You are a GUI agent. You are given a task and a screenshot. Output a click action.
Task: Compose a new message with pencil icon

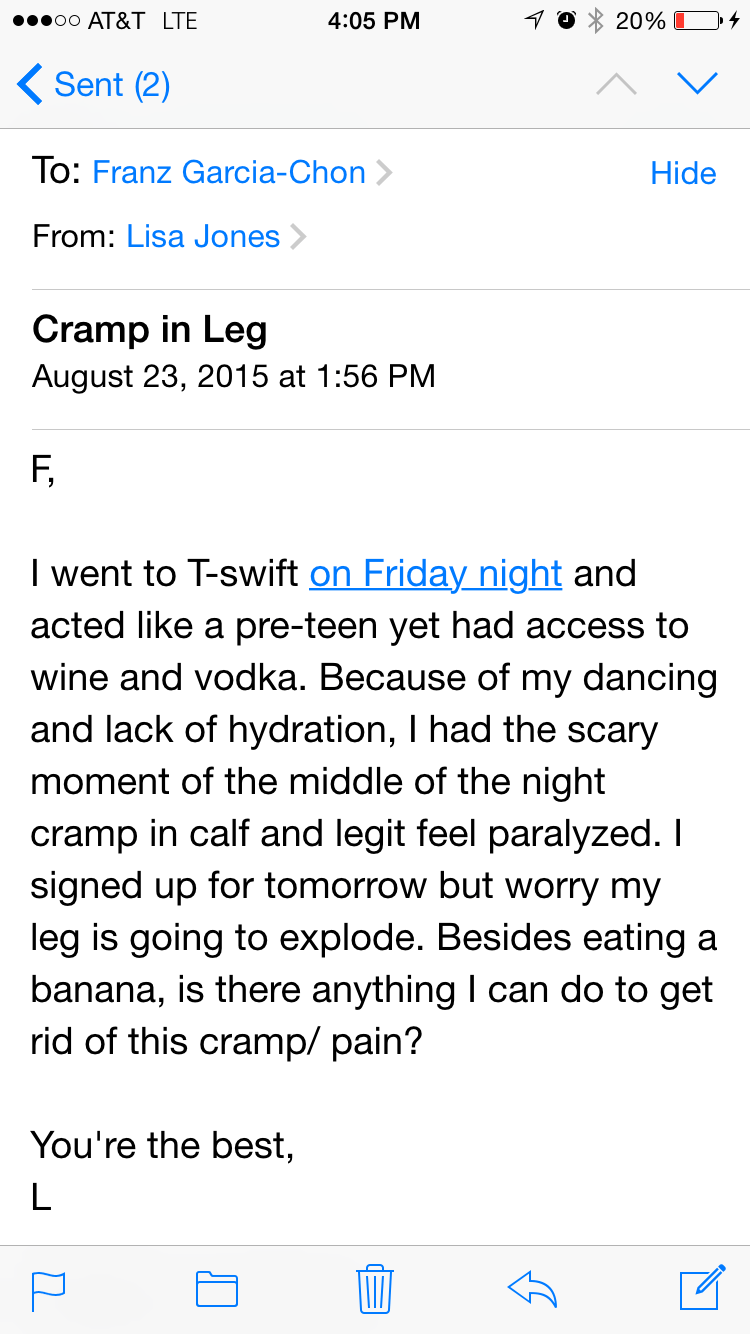tap(701, 1288)
